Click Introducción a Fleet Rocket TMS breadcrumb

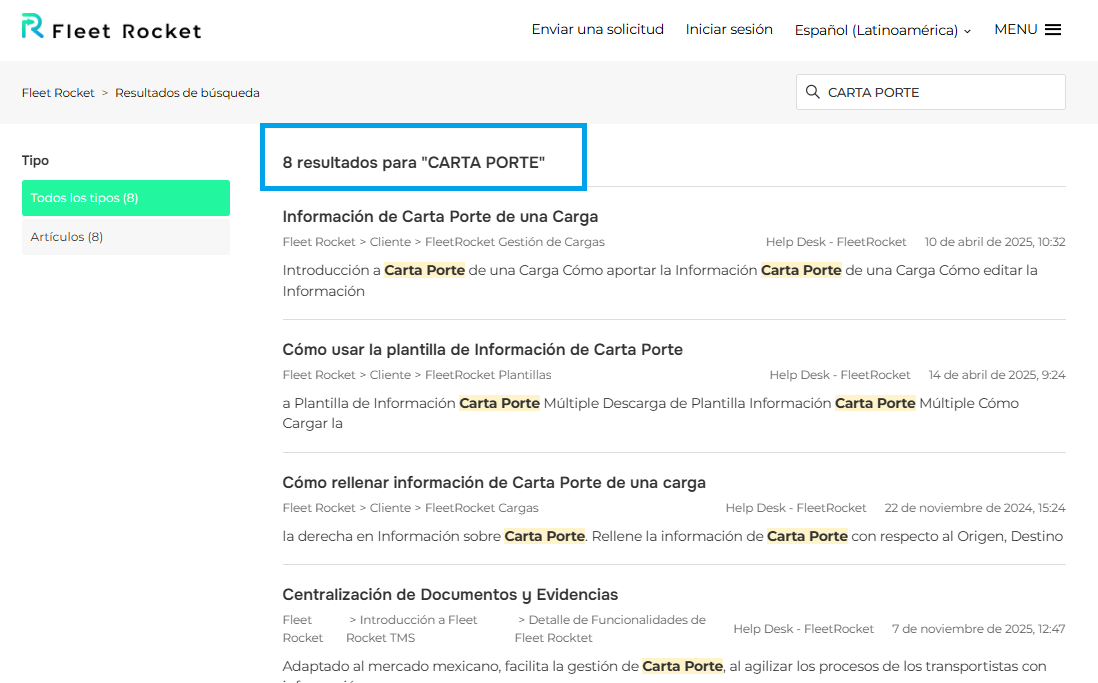pyautogui.click(x=412, y=629)
